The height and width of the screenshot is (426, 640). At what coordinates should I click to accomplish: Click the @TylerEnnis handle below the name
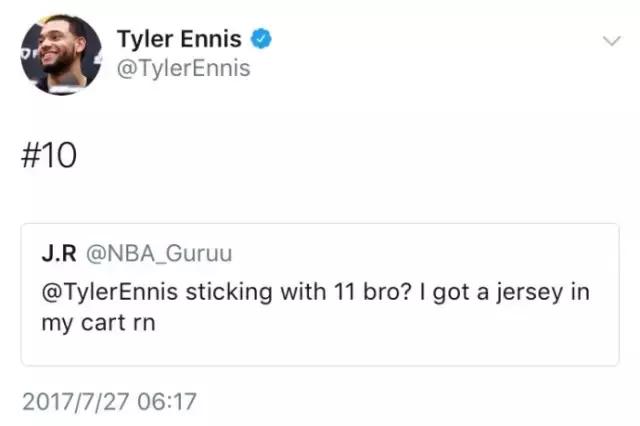183,68
